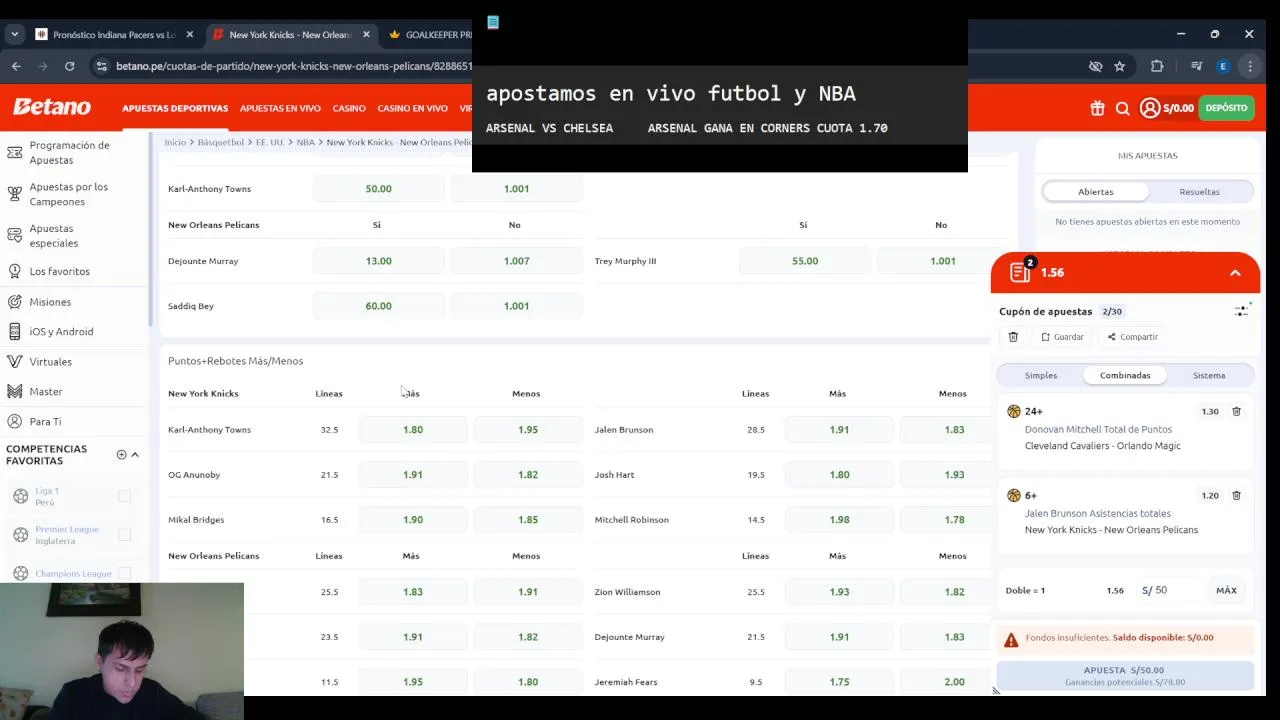
Task: Click the stake amount input field
Action: [x=1169, y=591]
